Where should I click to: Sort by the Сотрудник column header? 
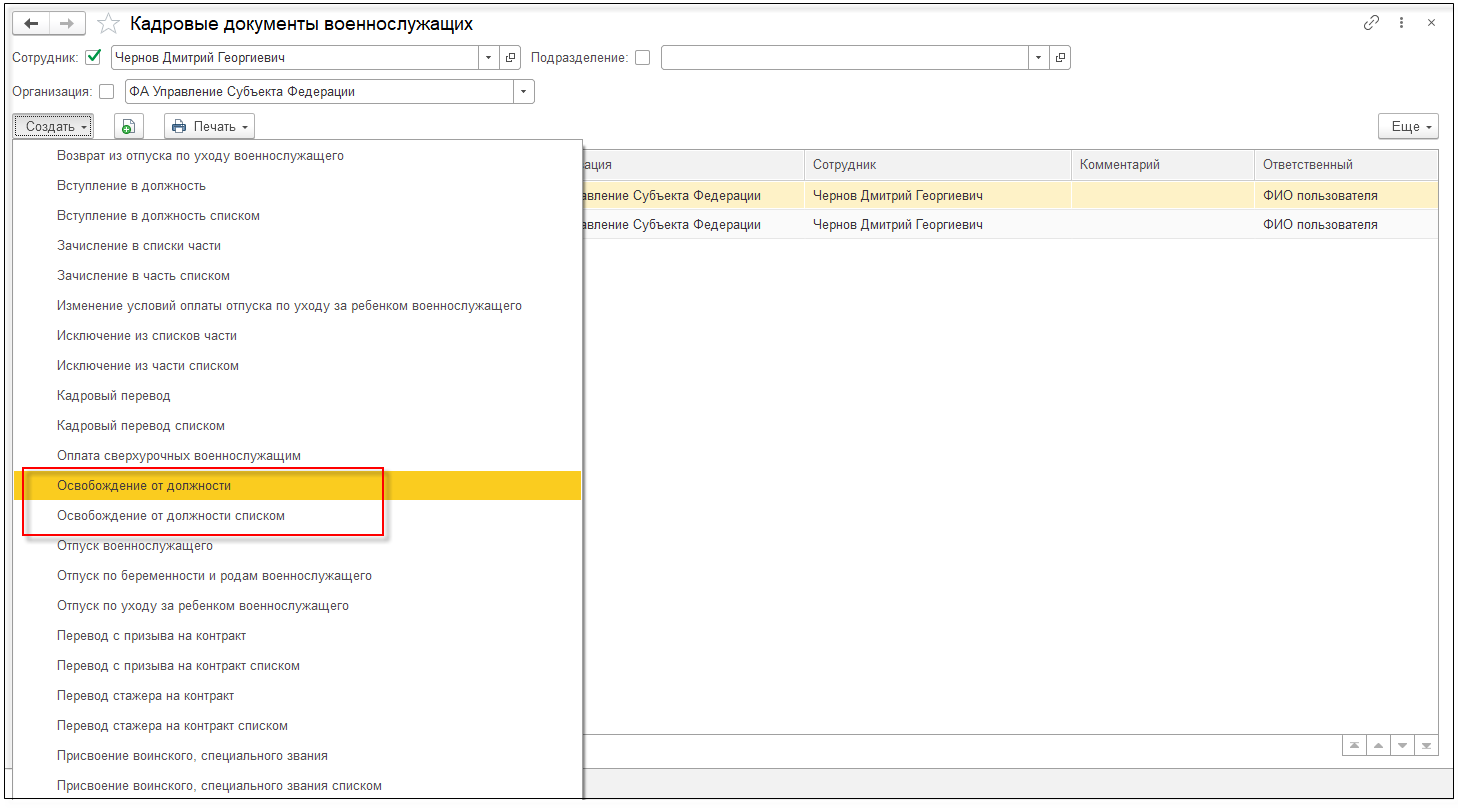[938, 165]
